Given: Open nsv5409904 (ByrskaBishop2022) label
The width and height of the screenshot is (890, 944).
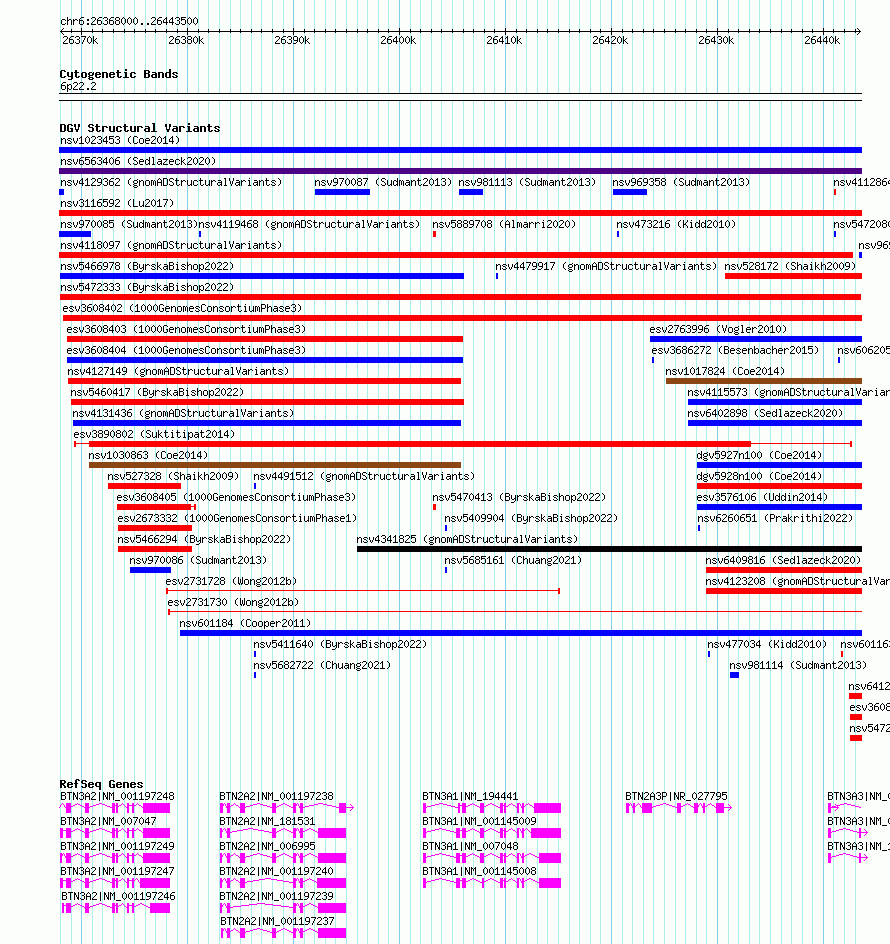Looking at the screenshot, I should click(531, 518).
